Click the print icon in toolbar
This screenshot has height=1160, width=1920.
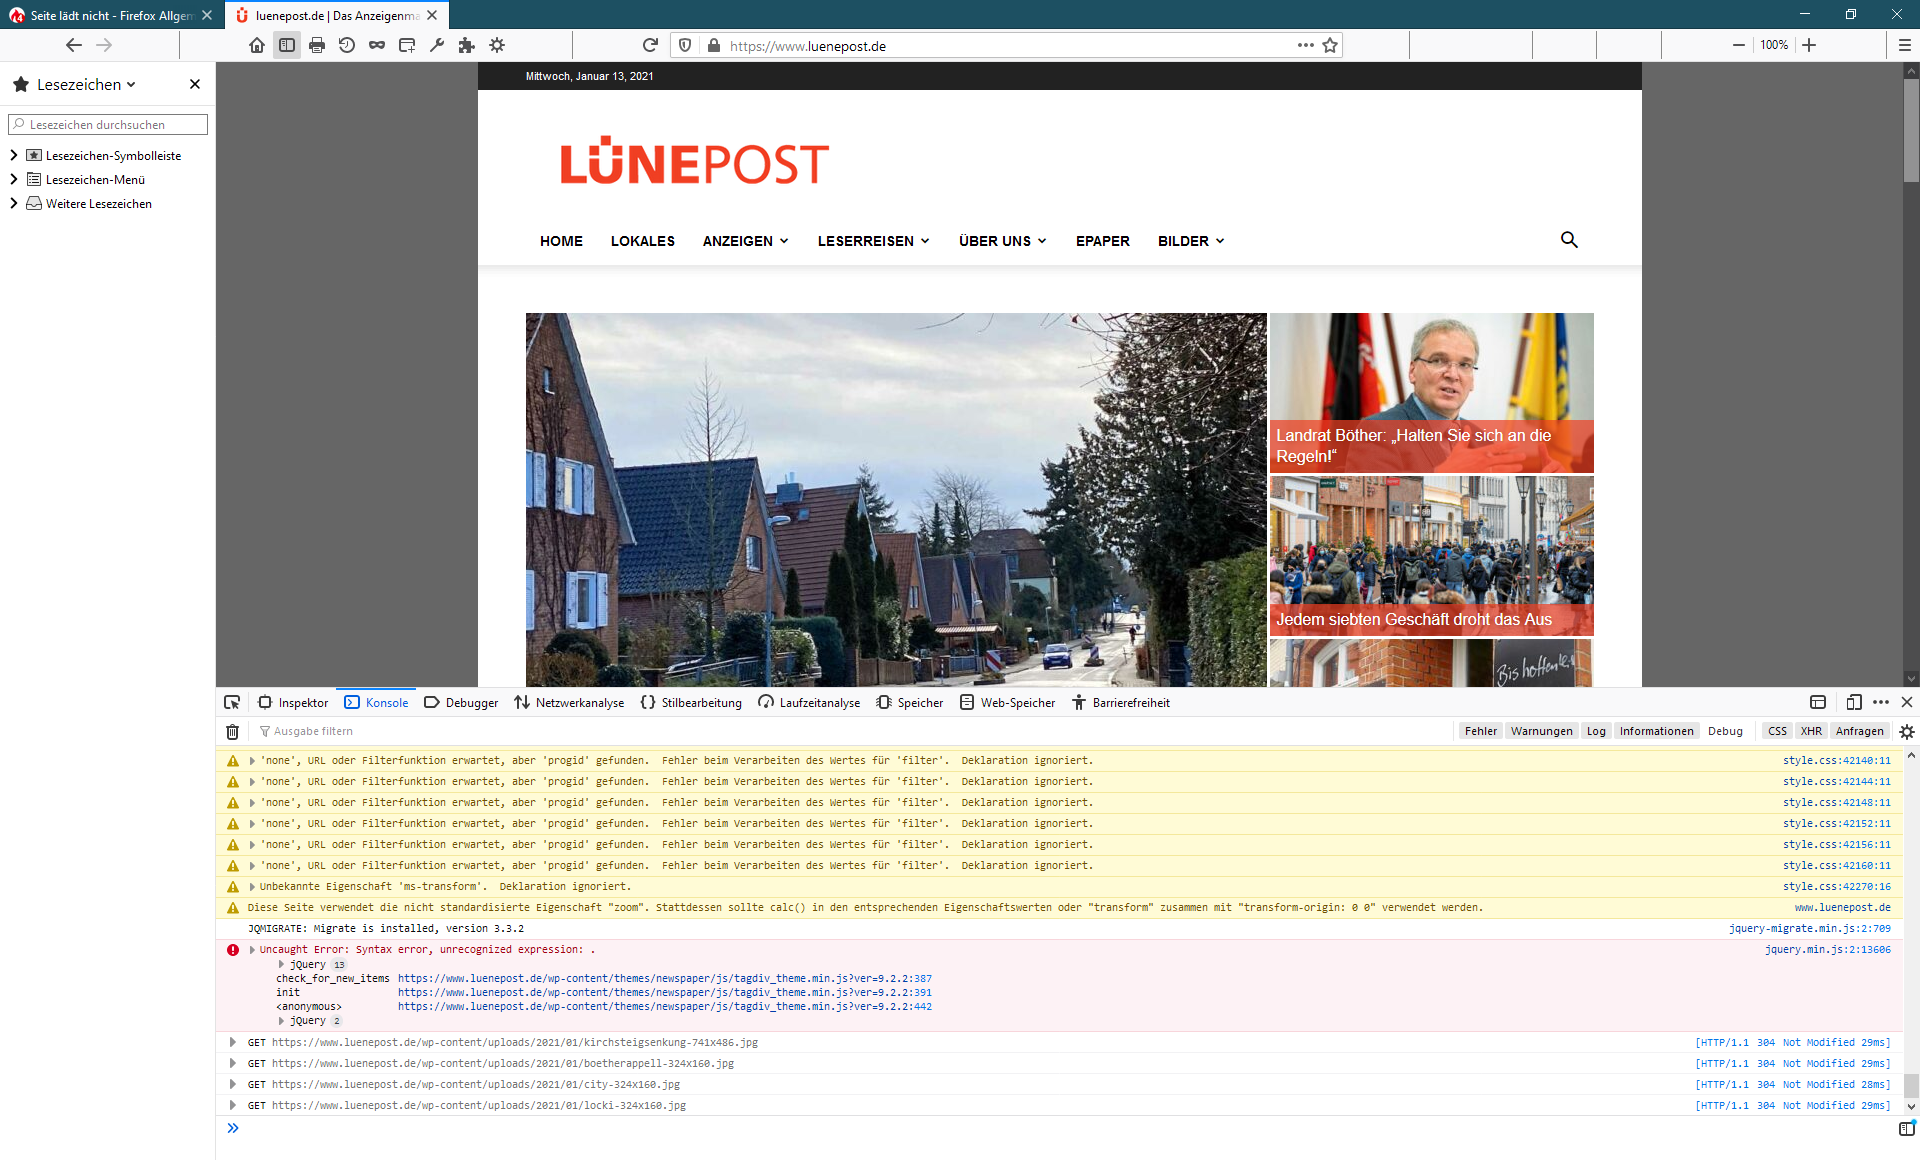pyautogui.click(x=317, y=45)
